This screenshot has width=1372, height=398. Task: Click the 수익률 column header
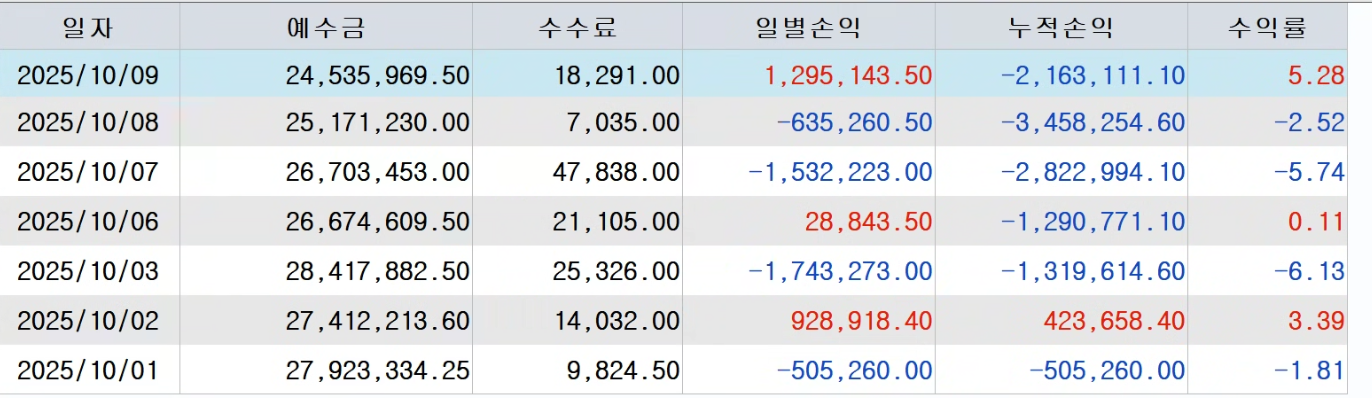pyautogui.click(x=1267, y=26)
